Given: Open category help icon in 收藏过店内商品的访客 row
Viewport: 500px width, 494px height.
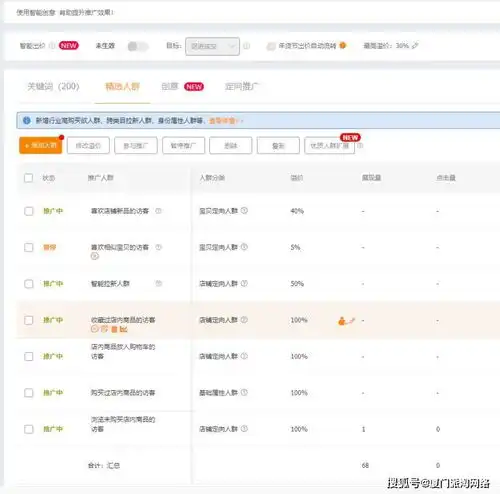Looking at the screenshot, I should pos(244,320).
